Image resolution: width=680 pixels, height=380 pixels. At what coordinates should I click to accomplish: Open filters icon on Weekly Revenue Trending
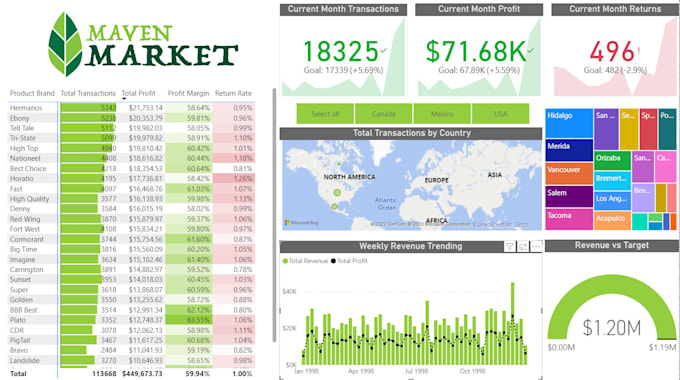point(510,247)
